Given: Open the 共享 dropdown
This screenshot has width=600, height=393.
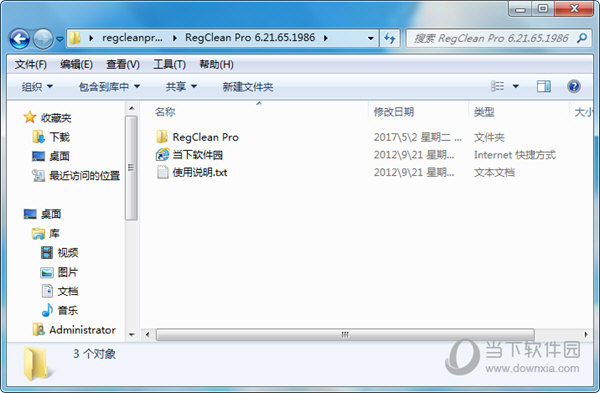Looking at the screenshot, I should [181, 87].
